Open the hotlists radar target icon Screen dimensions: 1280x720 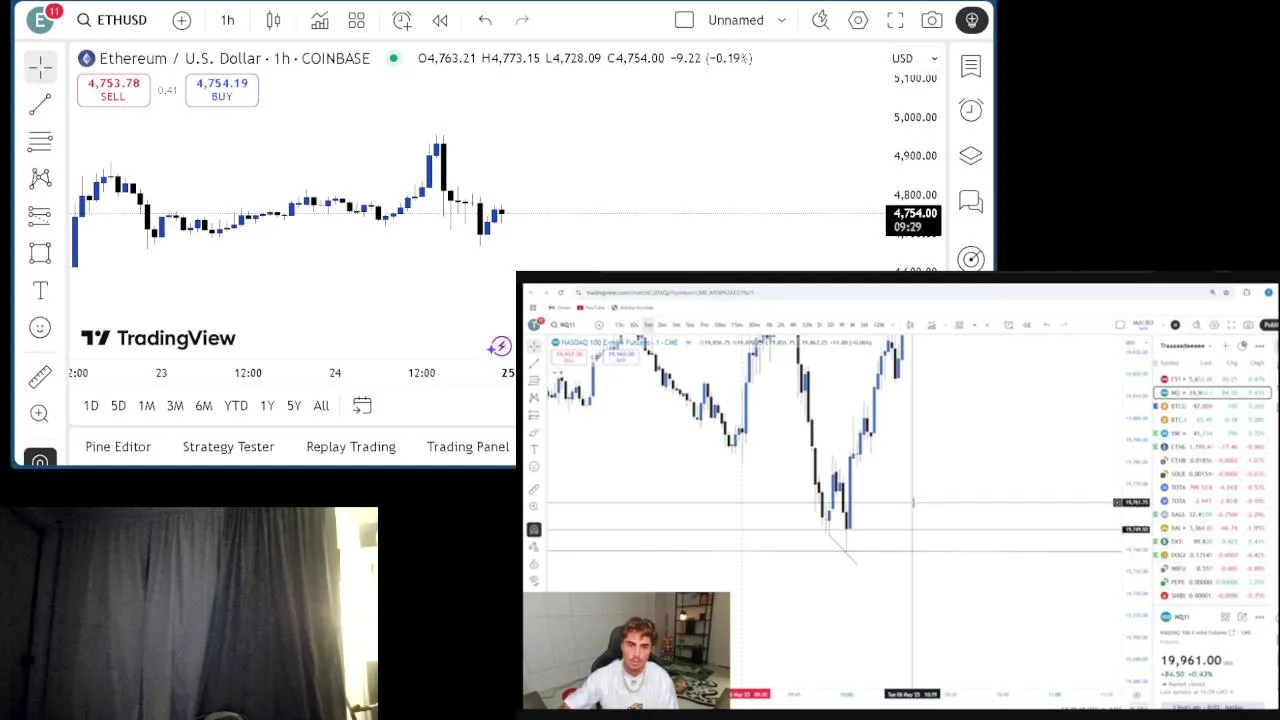click(971, 259)
